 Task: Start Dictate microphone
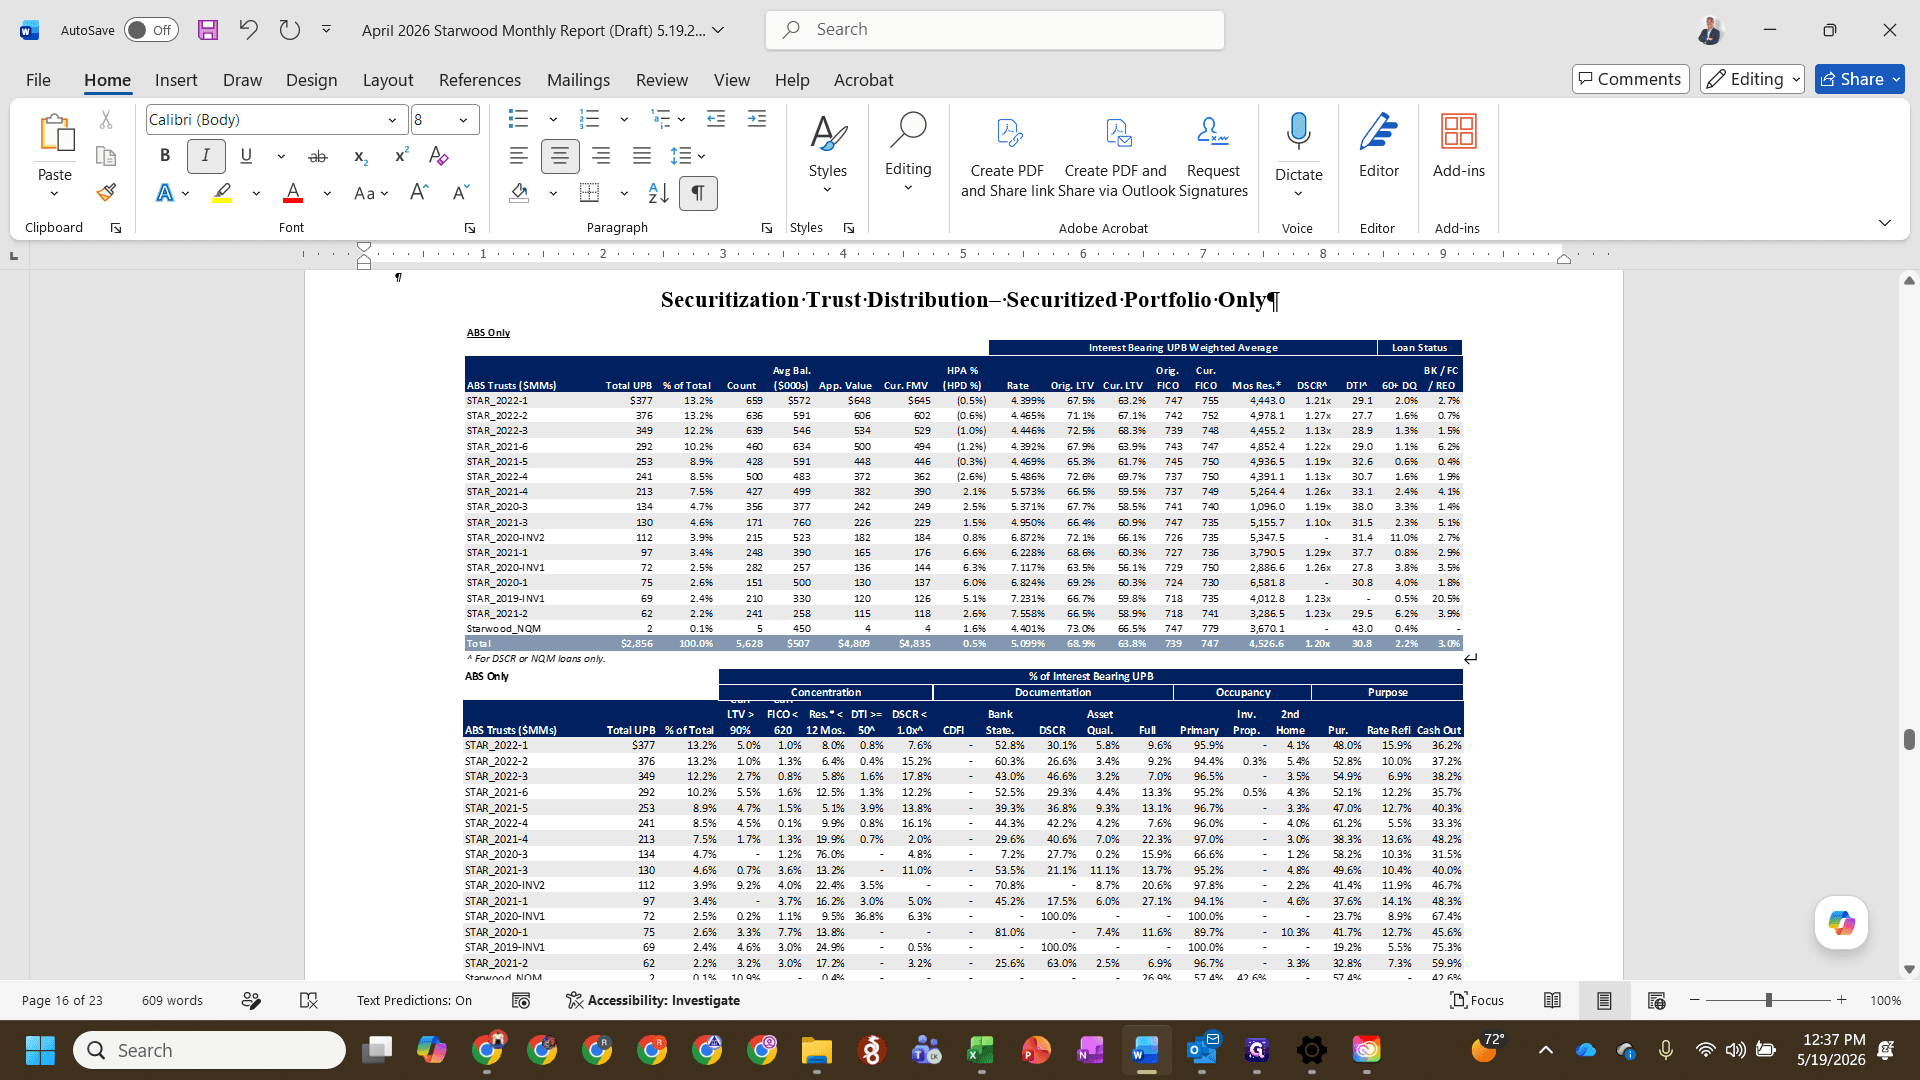(x=1298, y=132)
